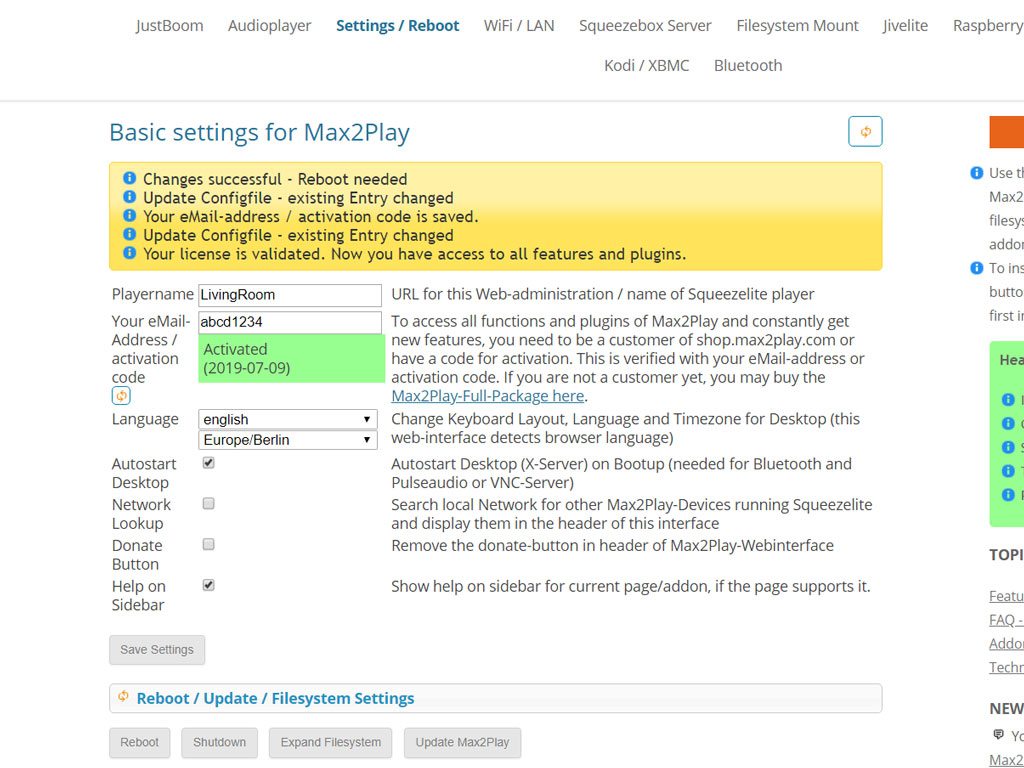Viewport: 1024px width, 768px height.
Task: Toggle the Autostart Desktop checkbox
Action: point(208,463)
